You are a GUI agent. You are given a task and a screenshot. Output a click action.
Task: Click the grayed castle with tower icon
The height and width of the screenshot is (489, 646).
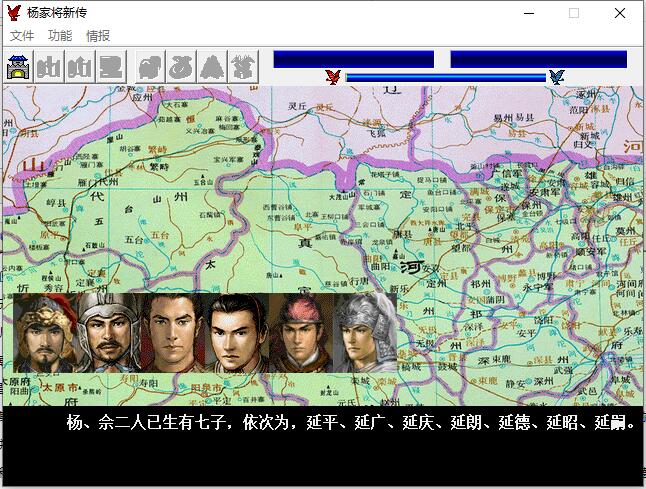80,67
